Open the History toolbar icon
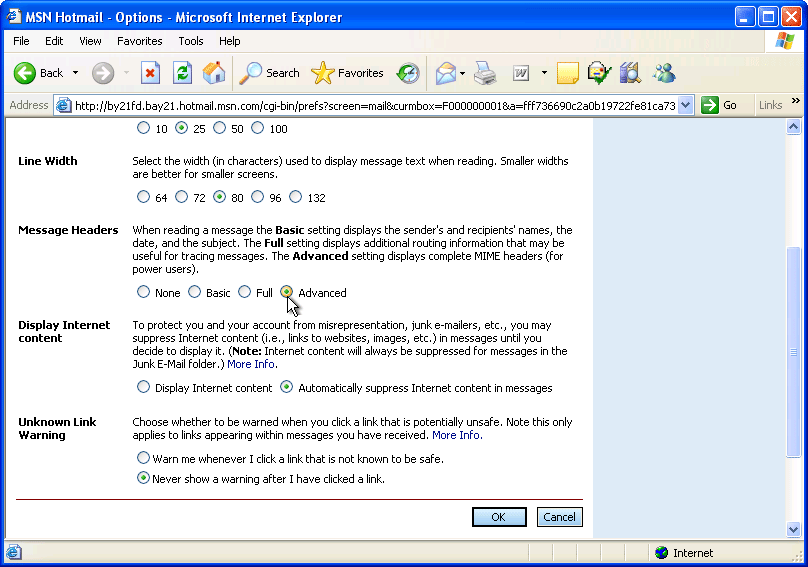This screenshot has height=567, width=808. [x=408, y=73]
